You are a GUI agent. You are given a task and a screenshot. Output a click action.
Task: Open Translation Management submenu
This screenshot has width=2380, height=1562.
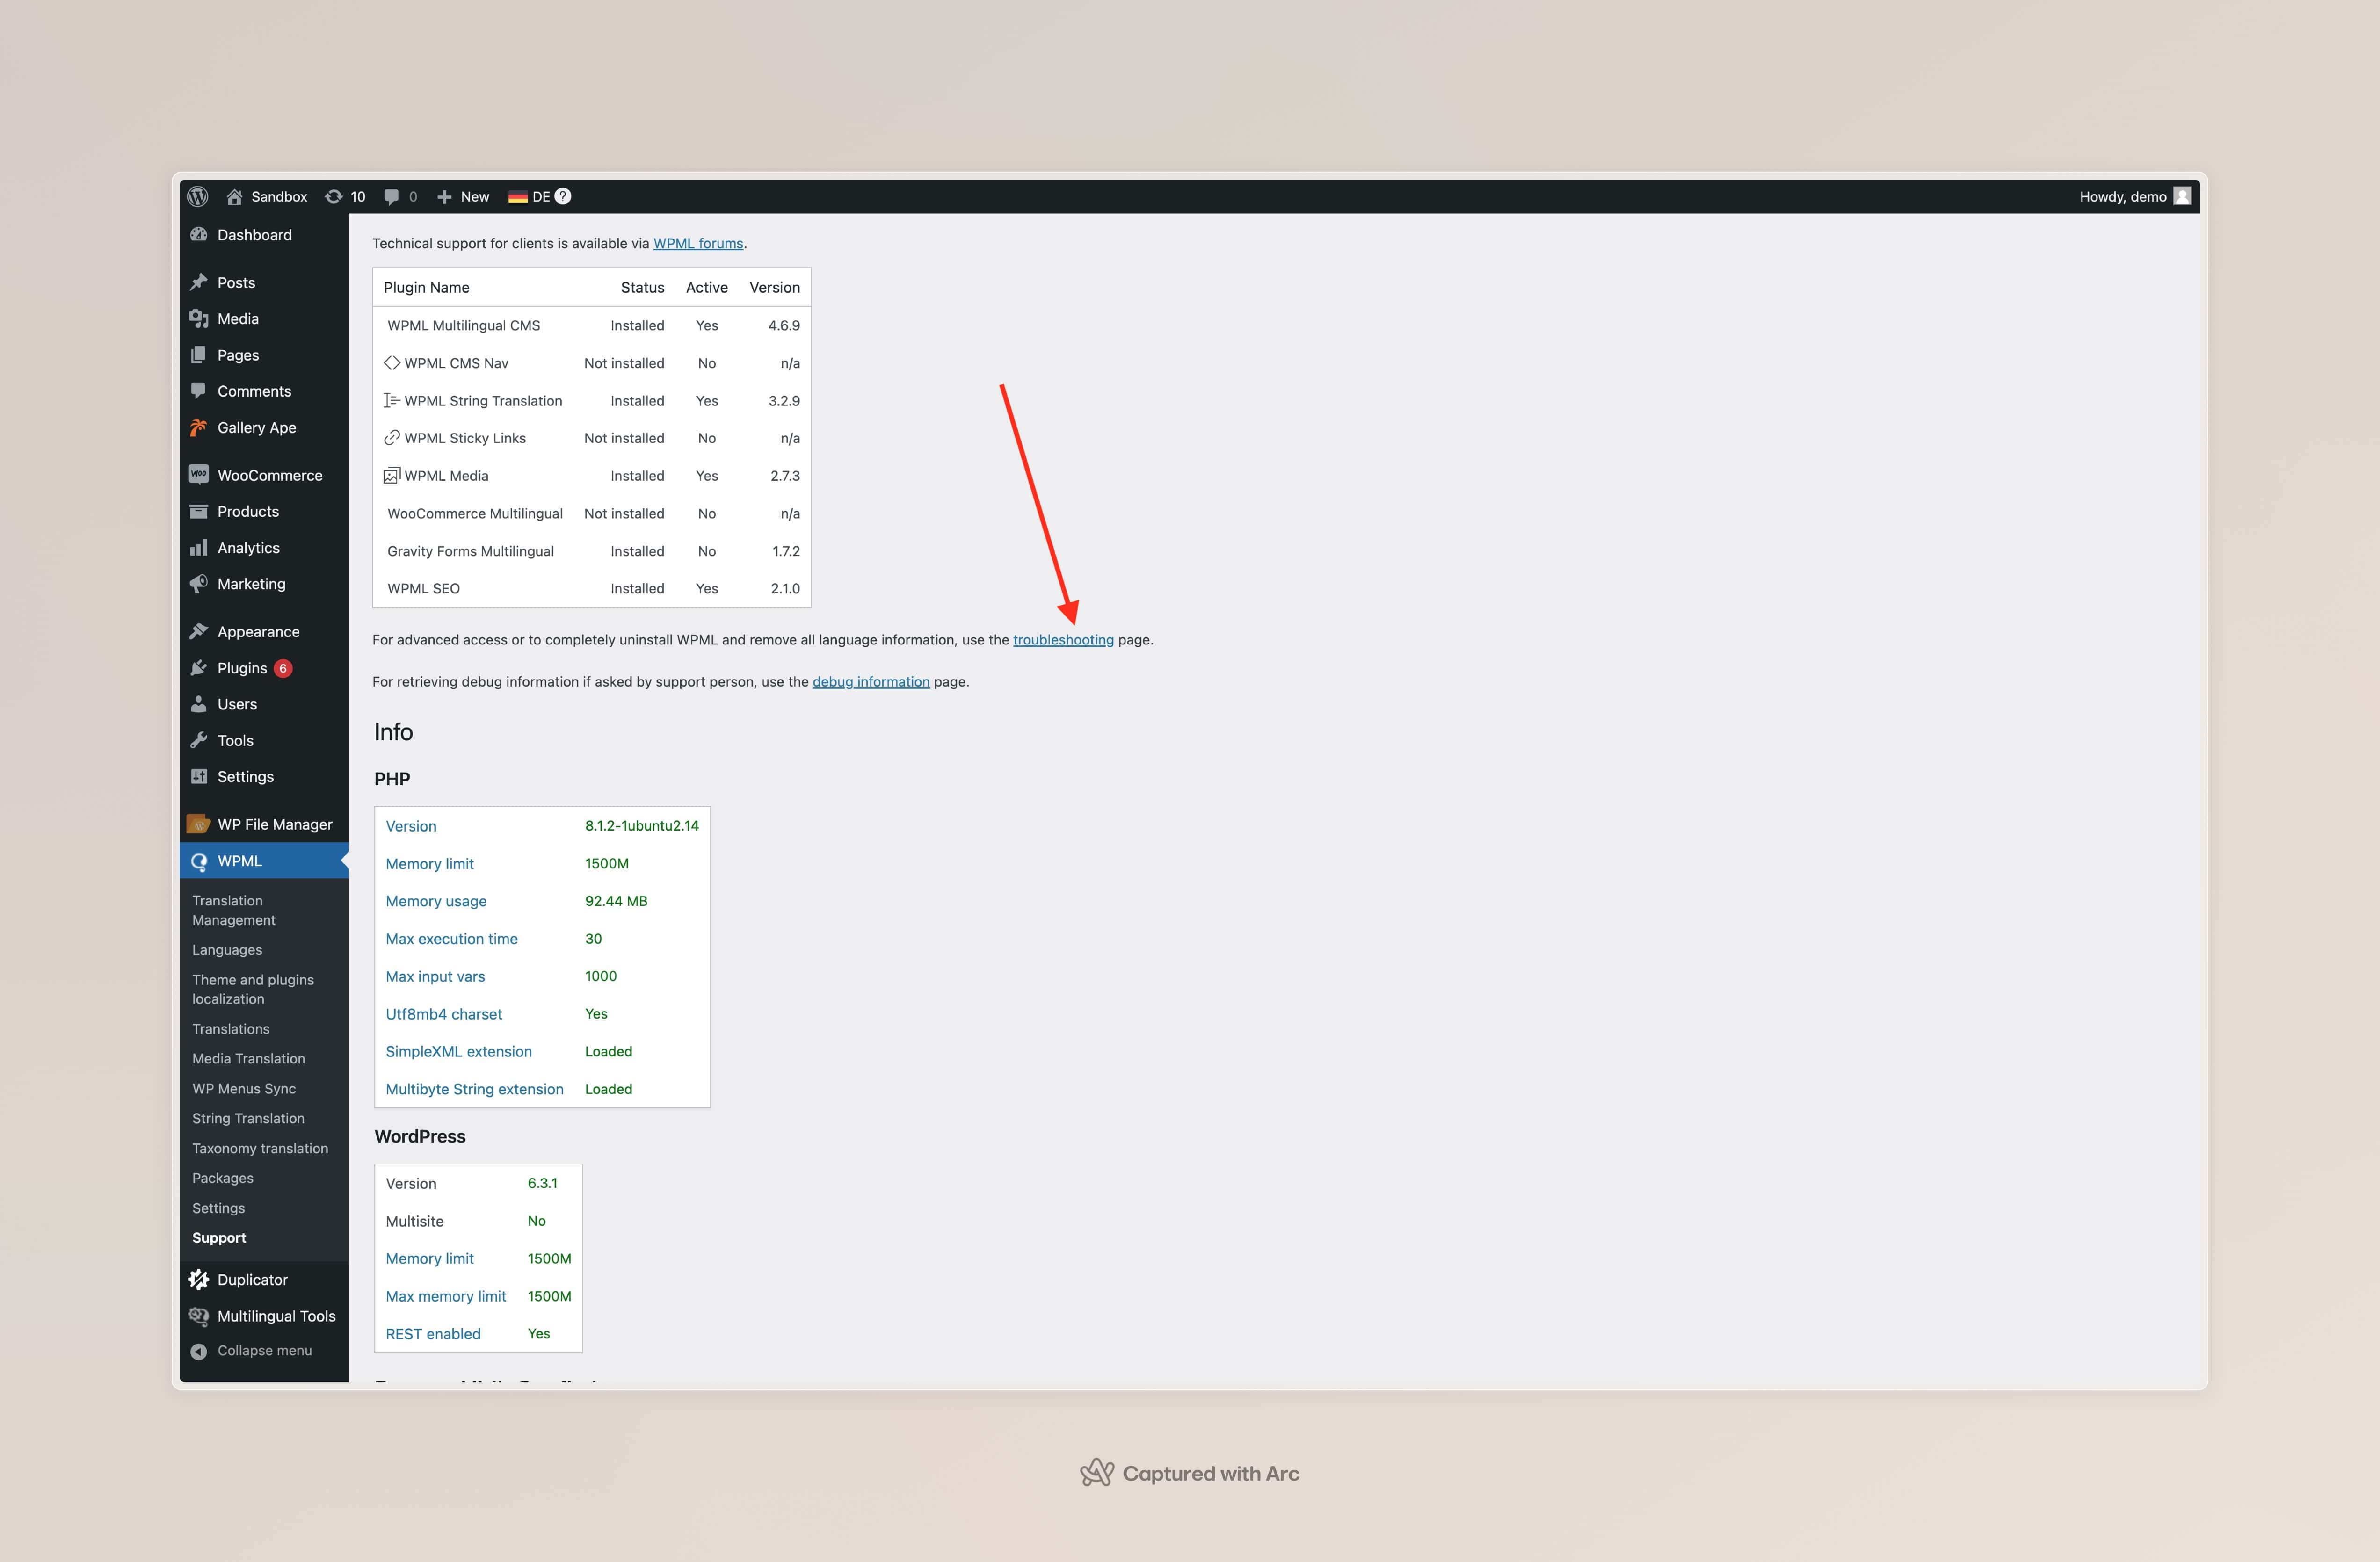(x=233, y=910)
